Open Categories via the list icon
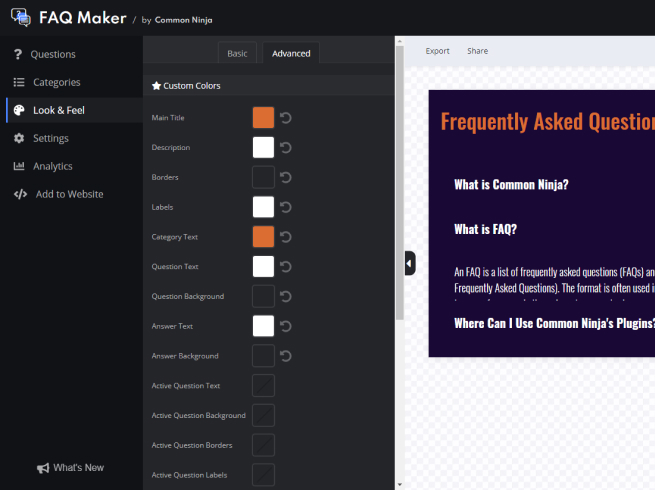The width and height of the screenshot is (655, 490). [19, 82]
